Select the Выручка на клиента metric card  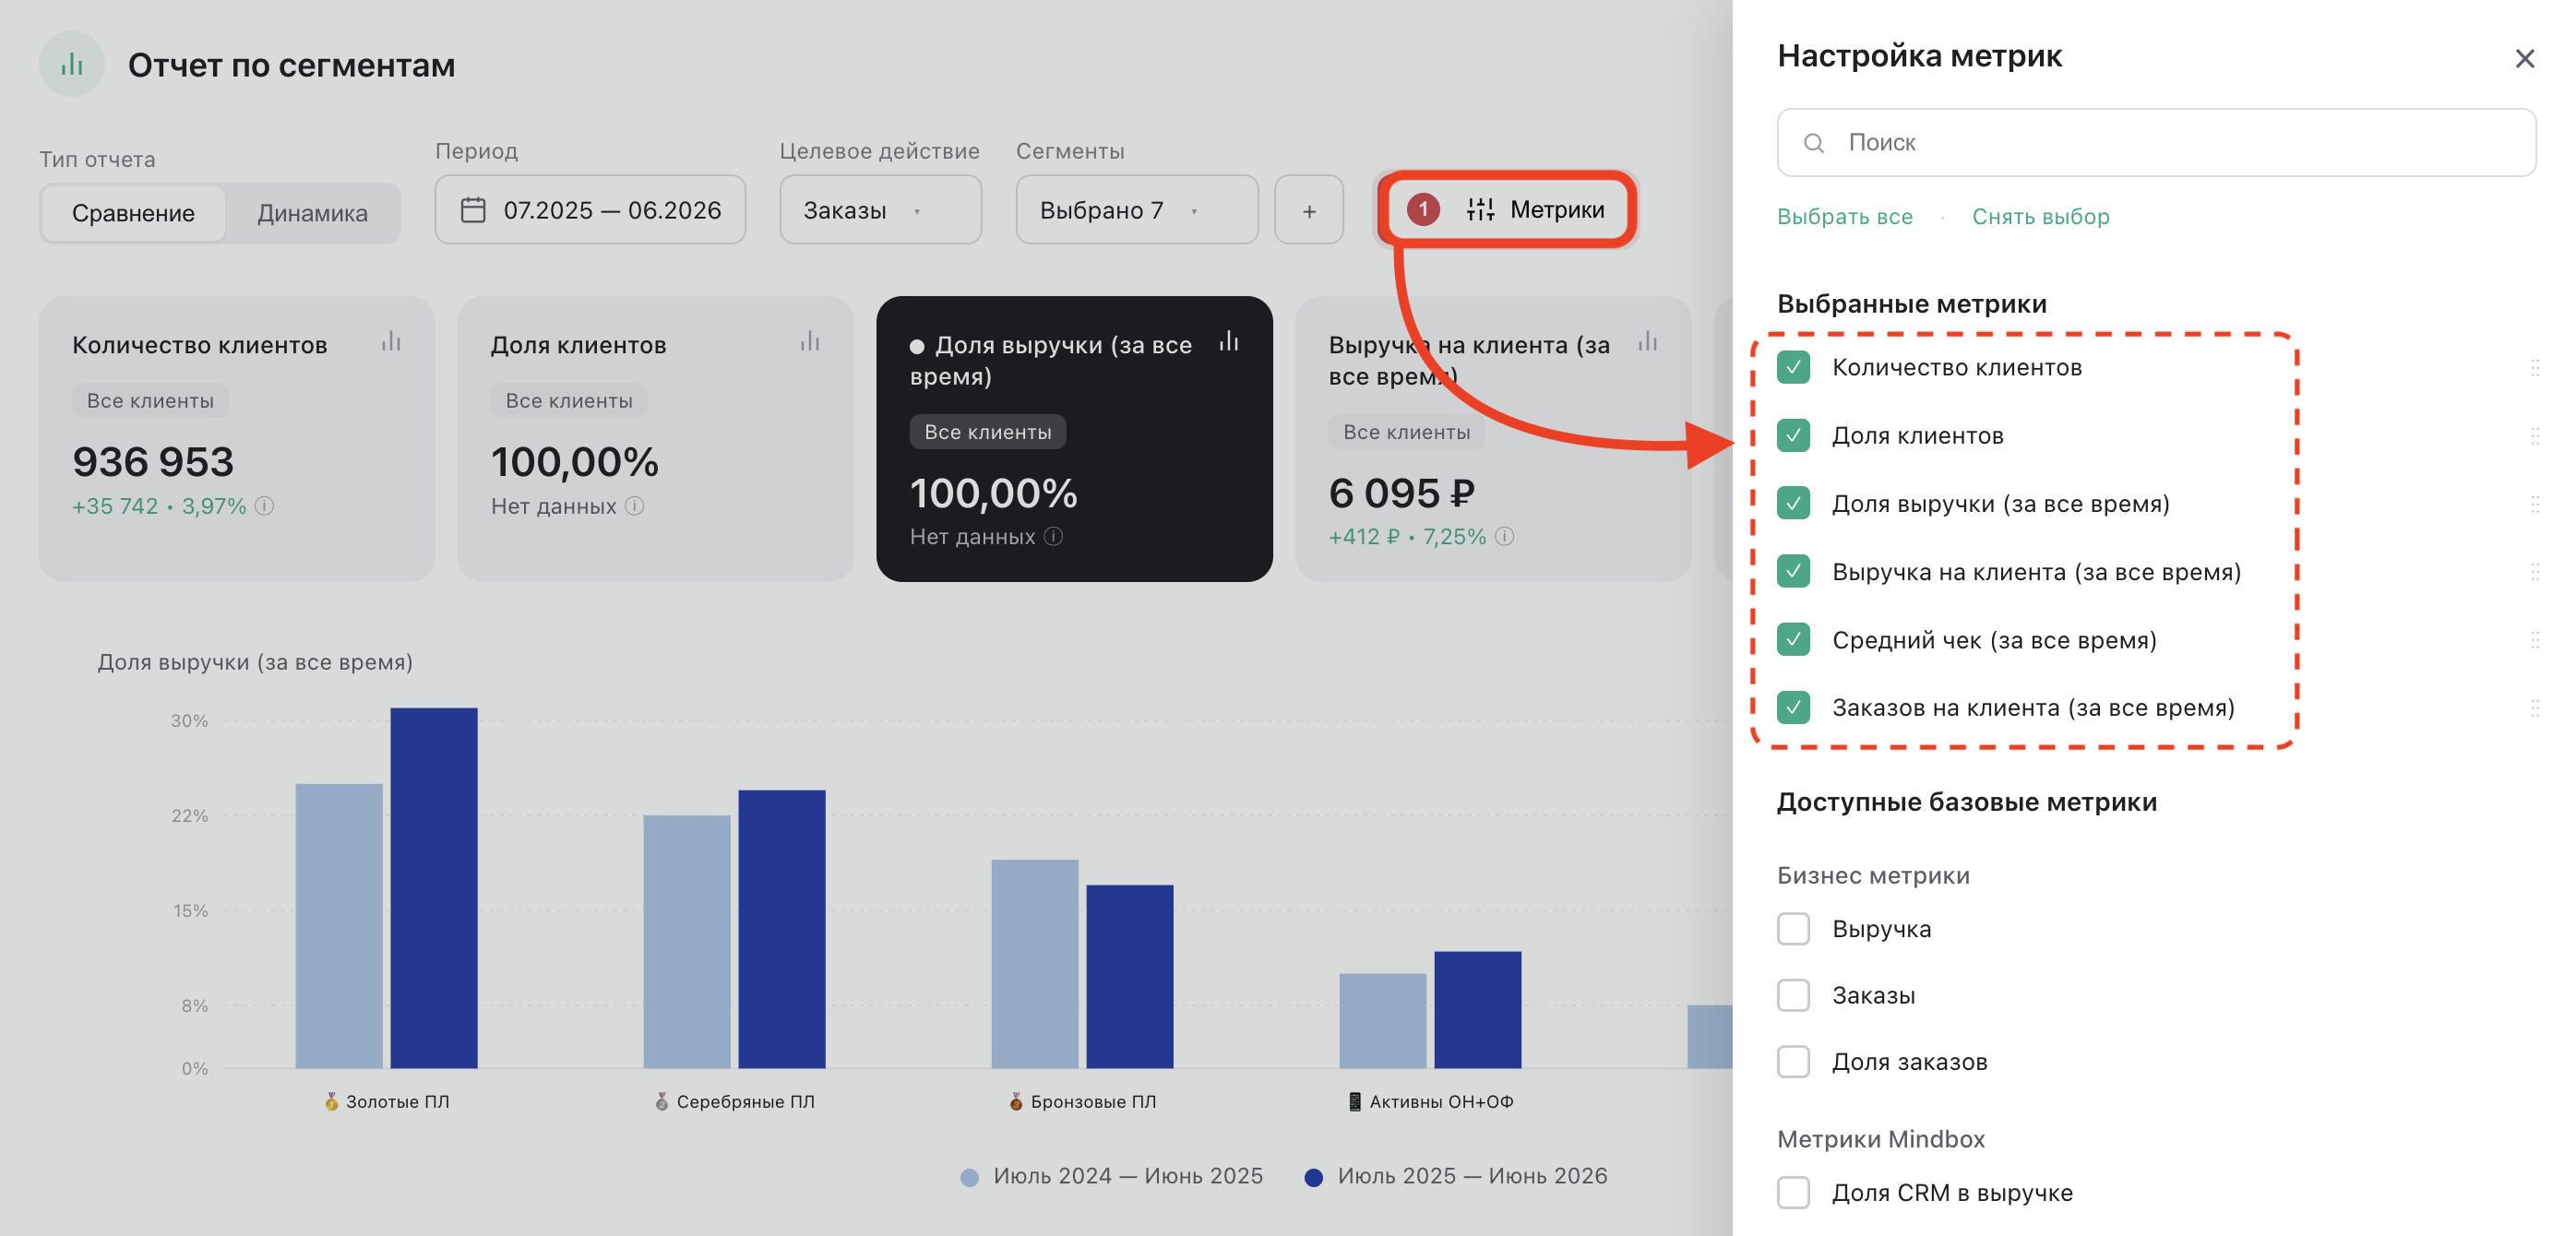pos(1493,438)
